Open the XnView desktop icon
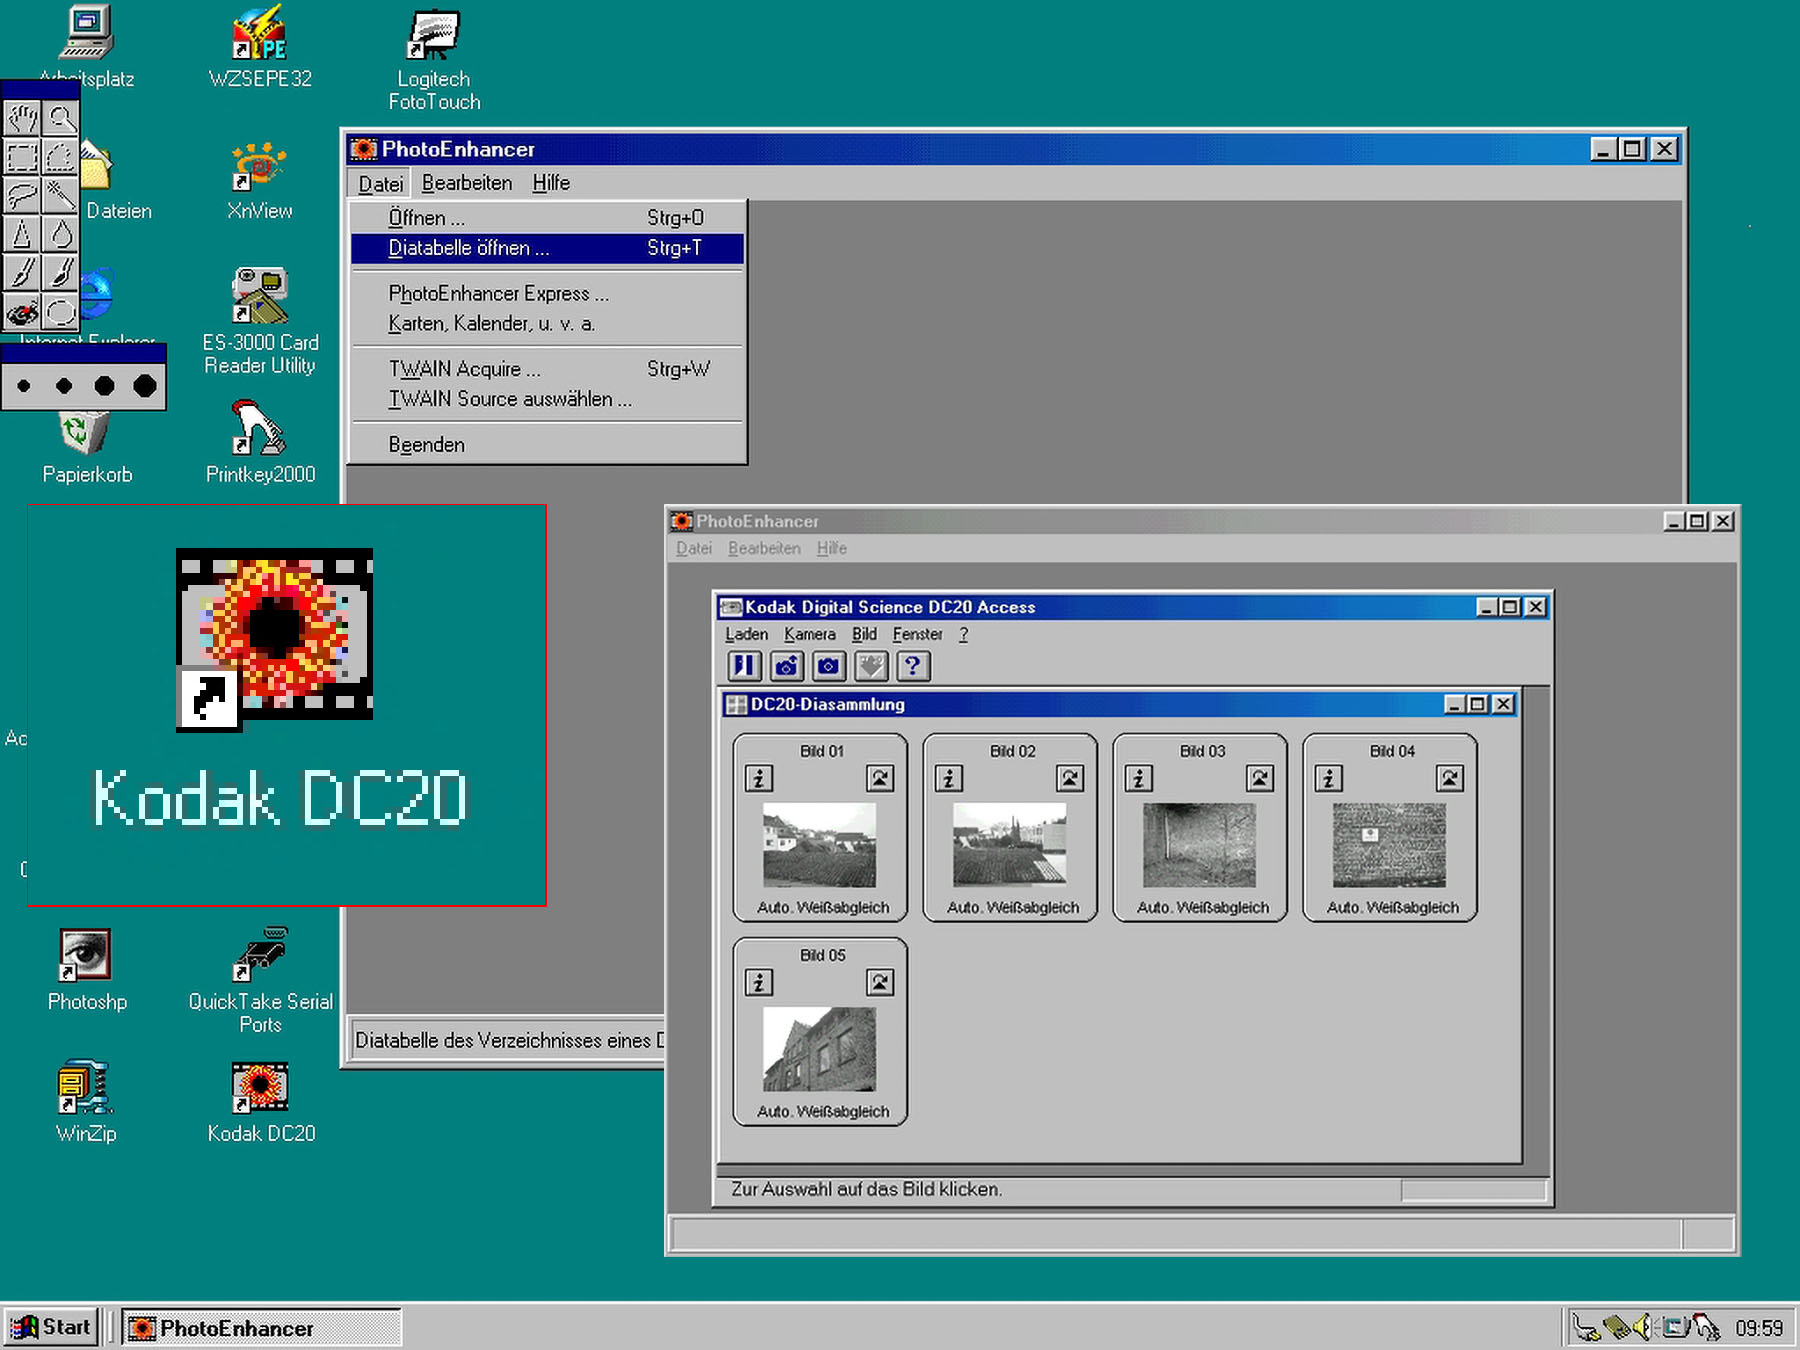This screenshot has width=1800, height=1350. pos(260,180)
